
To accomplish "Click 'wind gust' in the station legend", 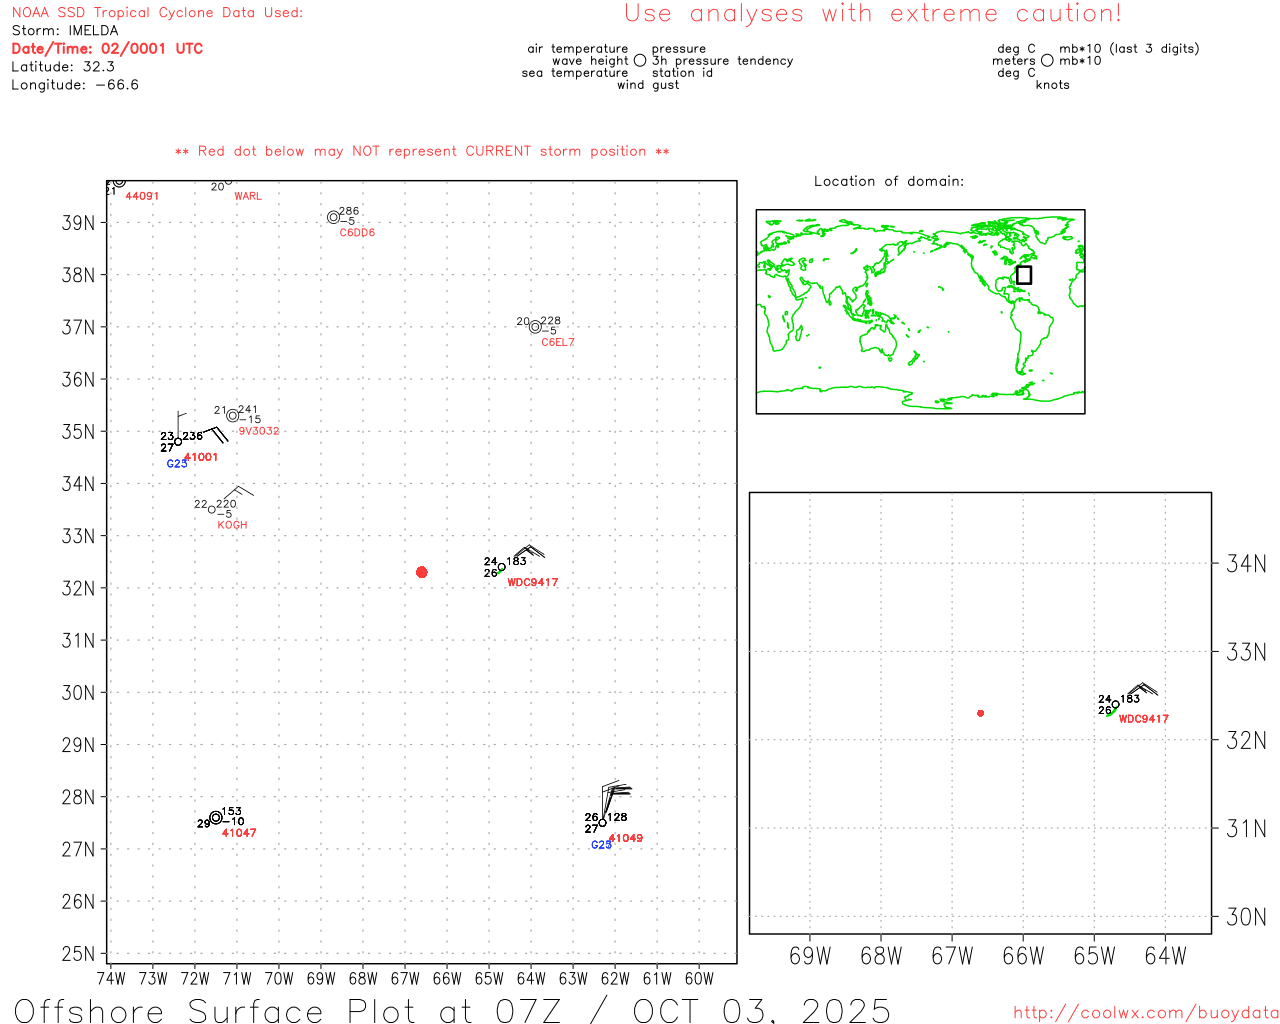I will (648, 85).
